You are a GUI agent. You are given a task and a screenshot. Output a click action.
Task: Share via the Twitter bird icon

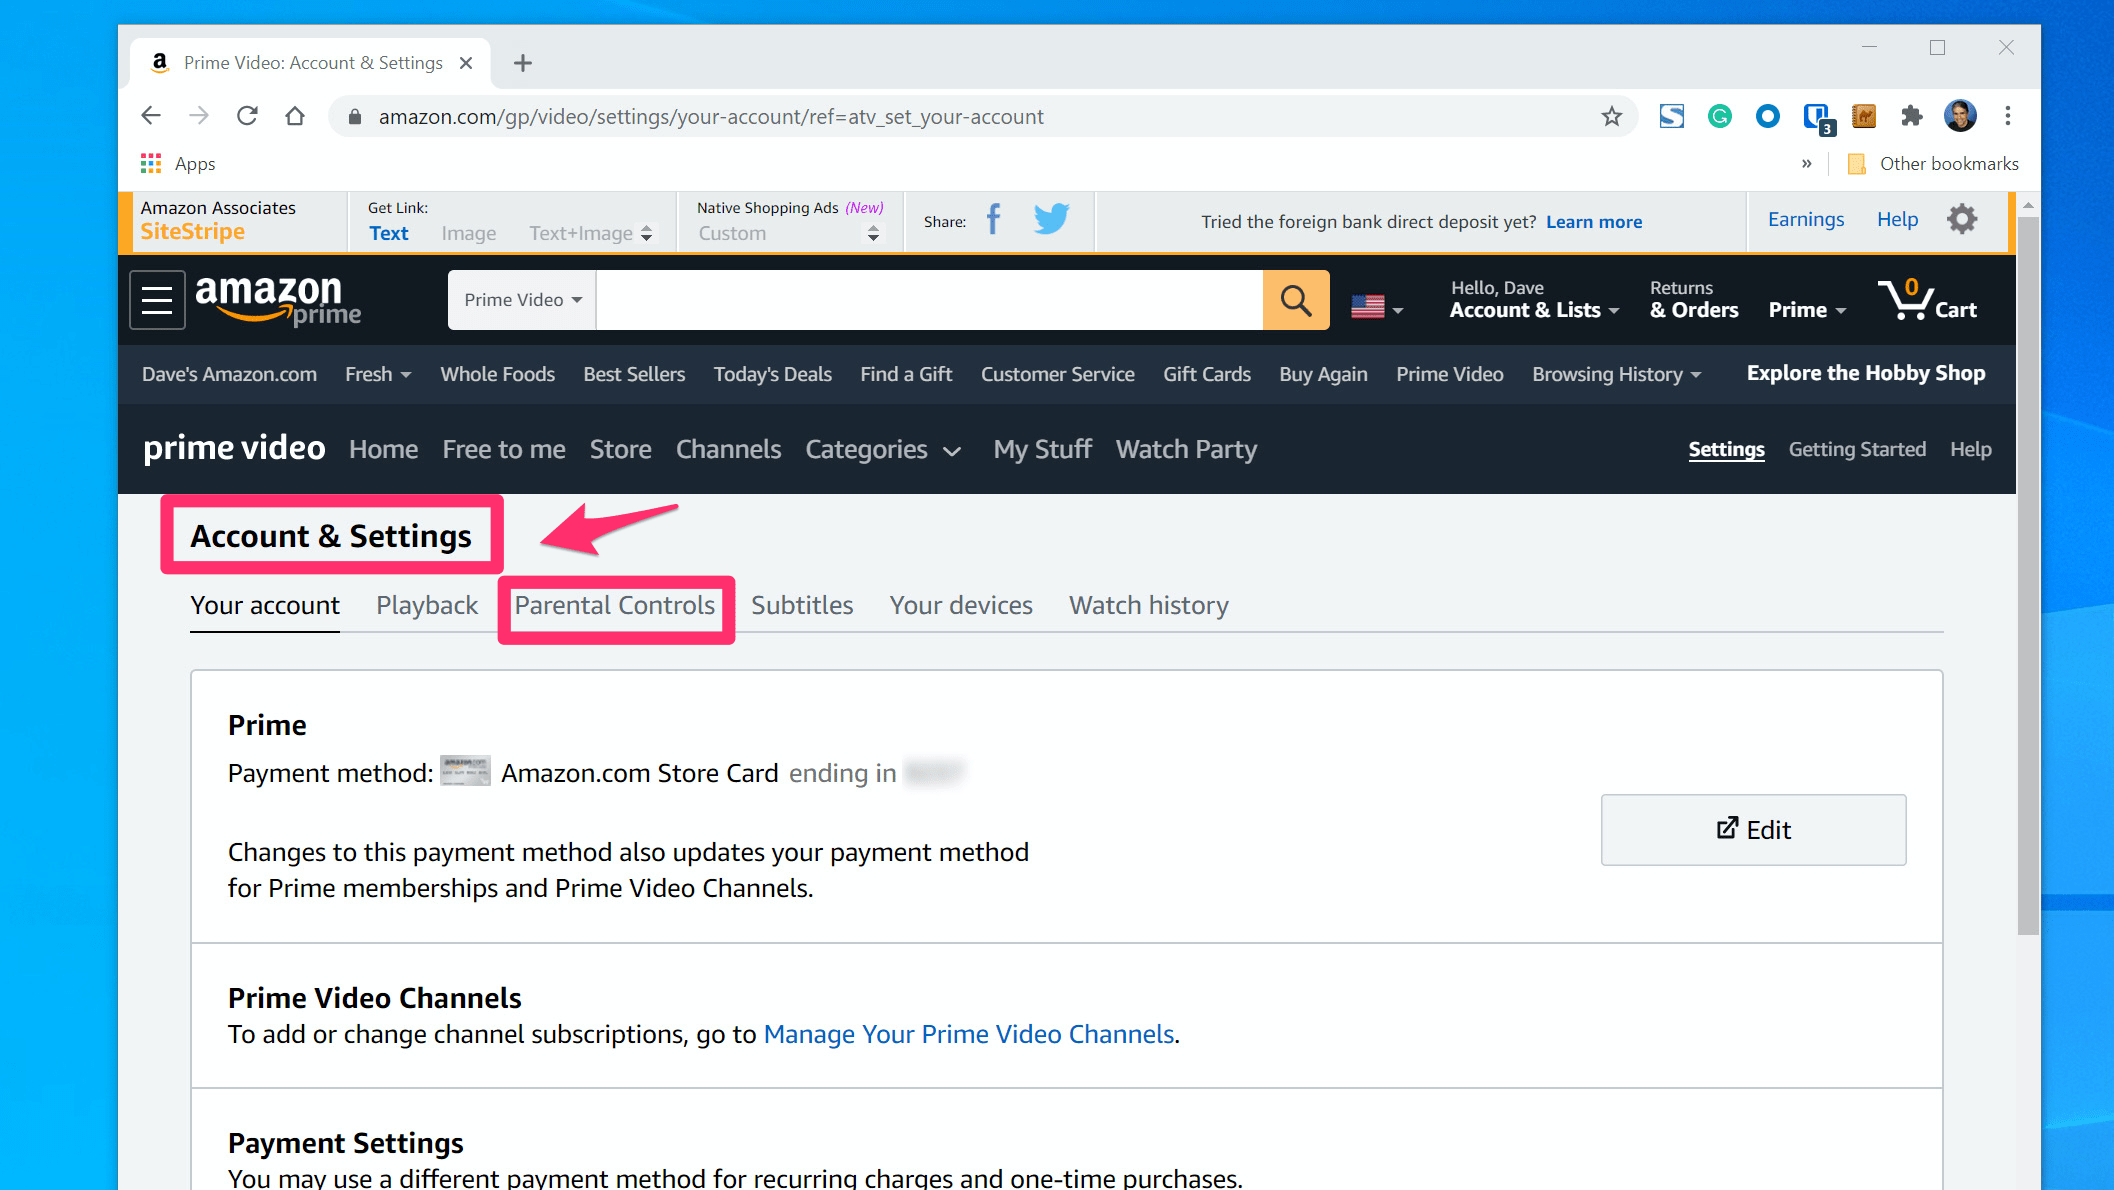point(1051,219)
